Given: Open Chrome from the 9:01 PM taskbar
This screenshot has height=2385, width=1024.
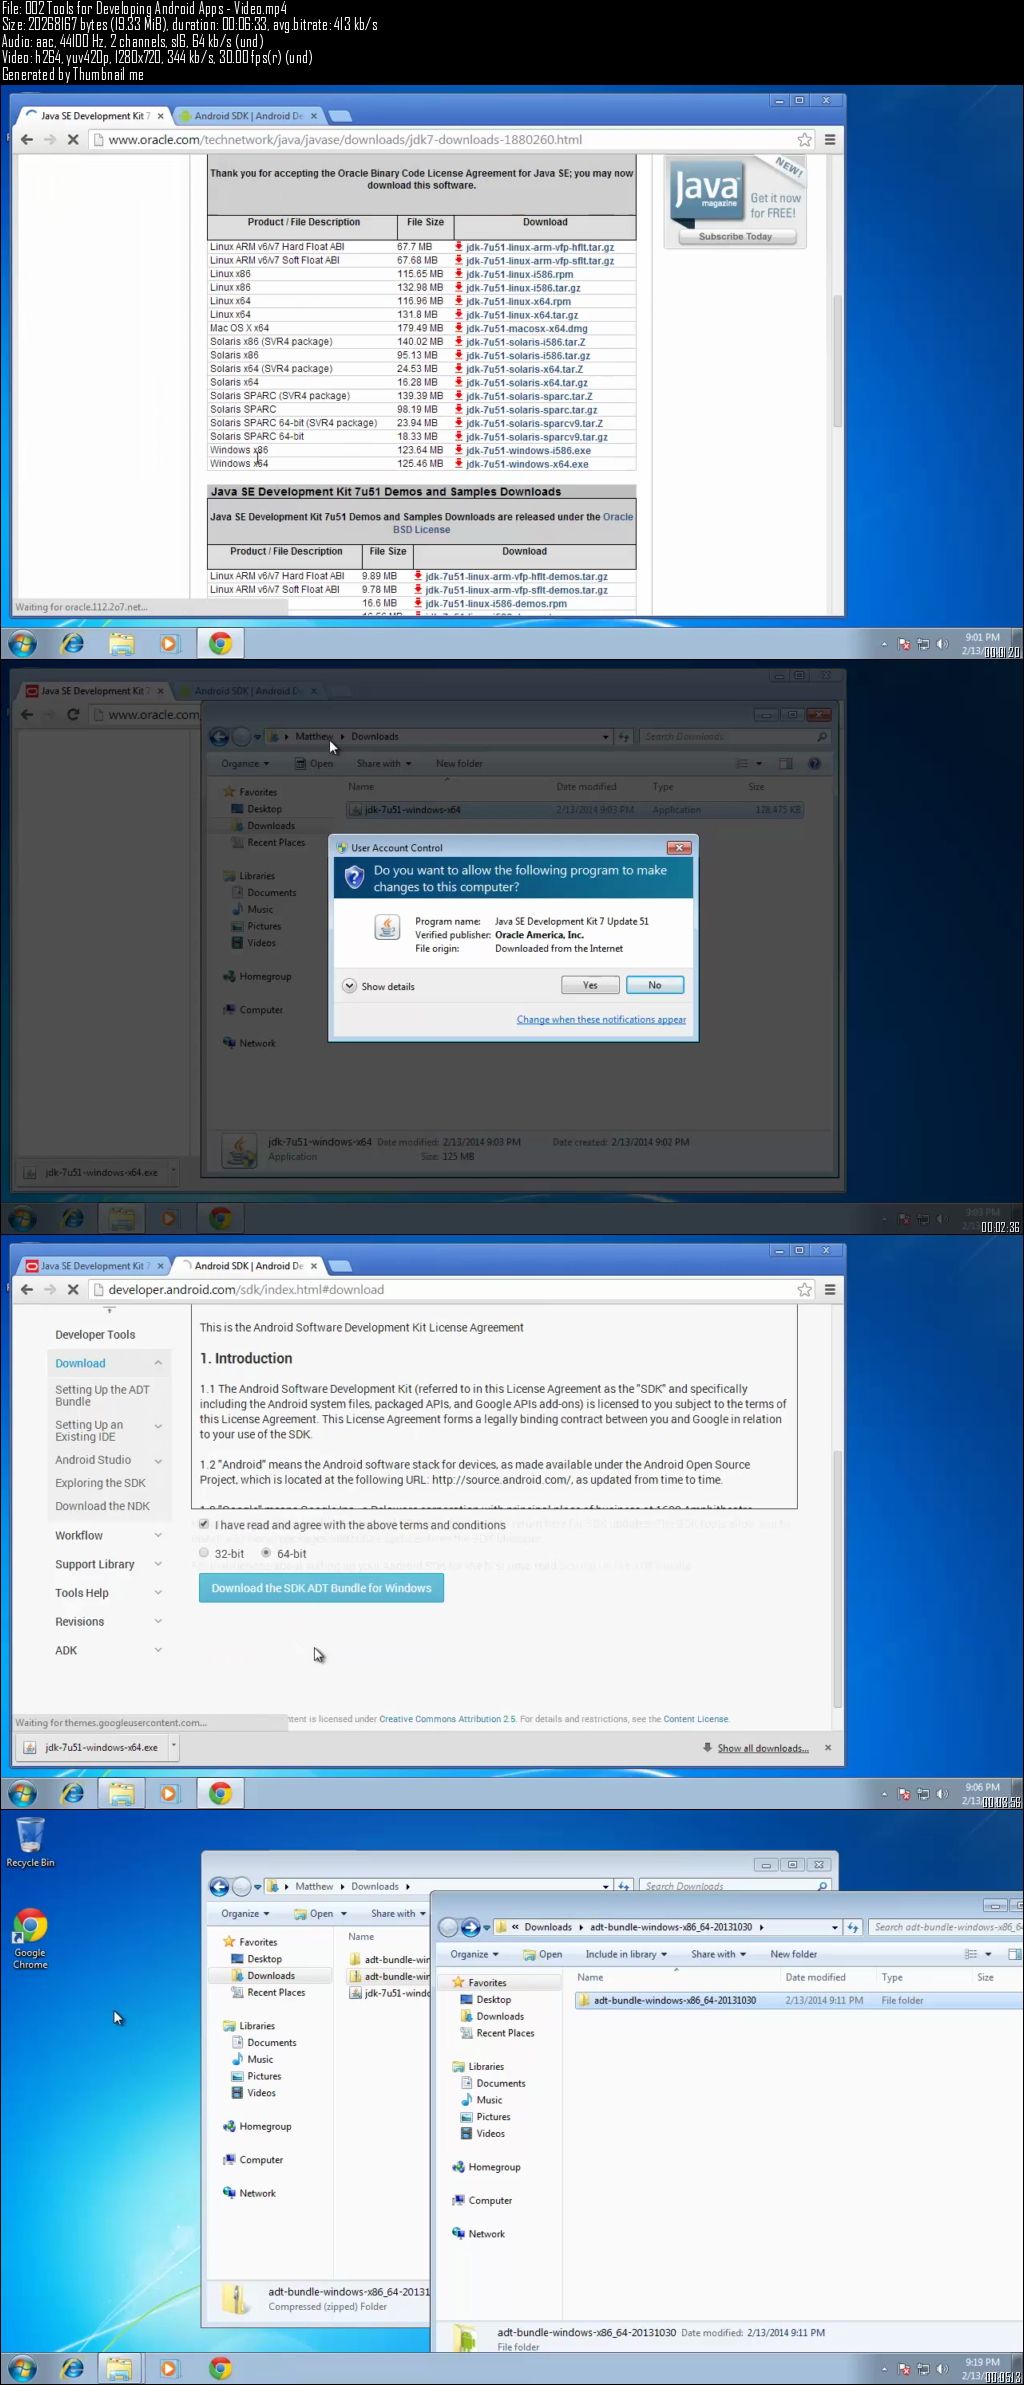Looking at the screenshot, I should (x=220, y=644).
